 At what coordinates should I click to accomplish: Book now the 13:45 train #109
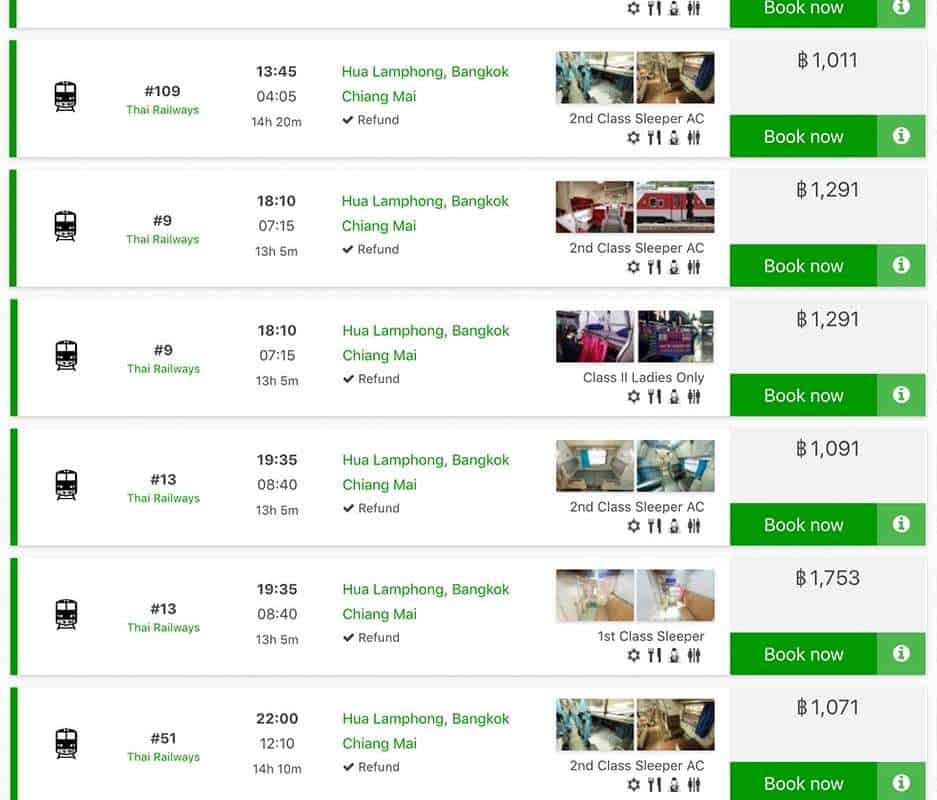[803, 137]
